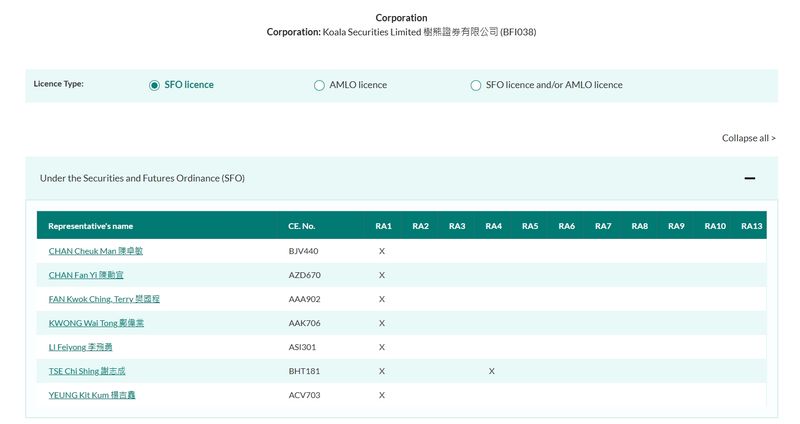Click the Licence Type label
800x424 pixels.
[58, 84]
